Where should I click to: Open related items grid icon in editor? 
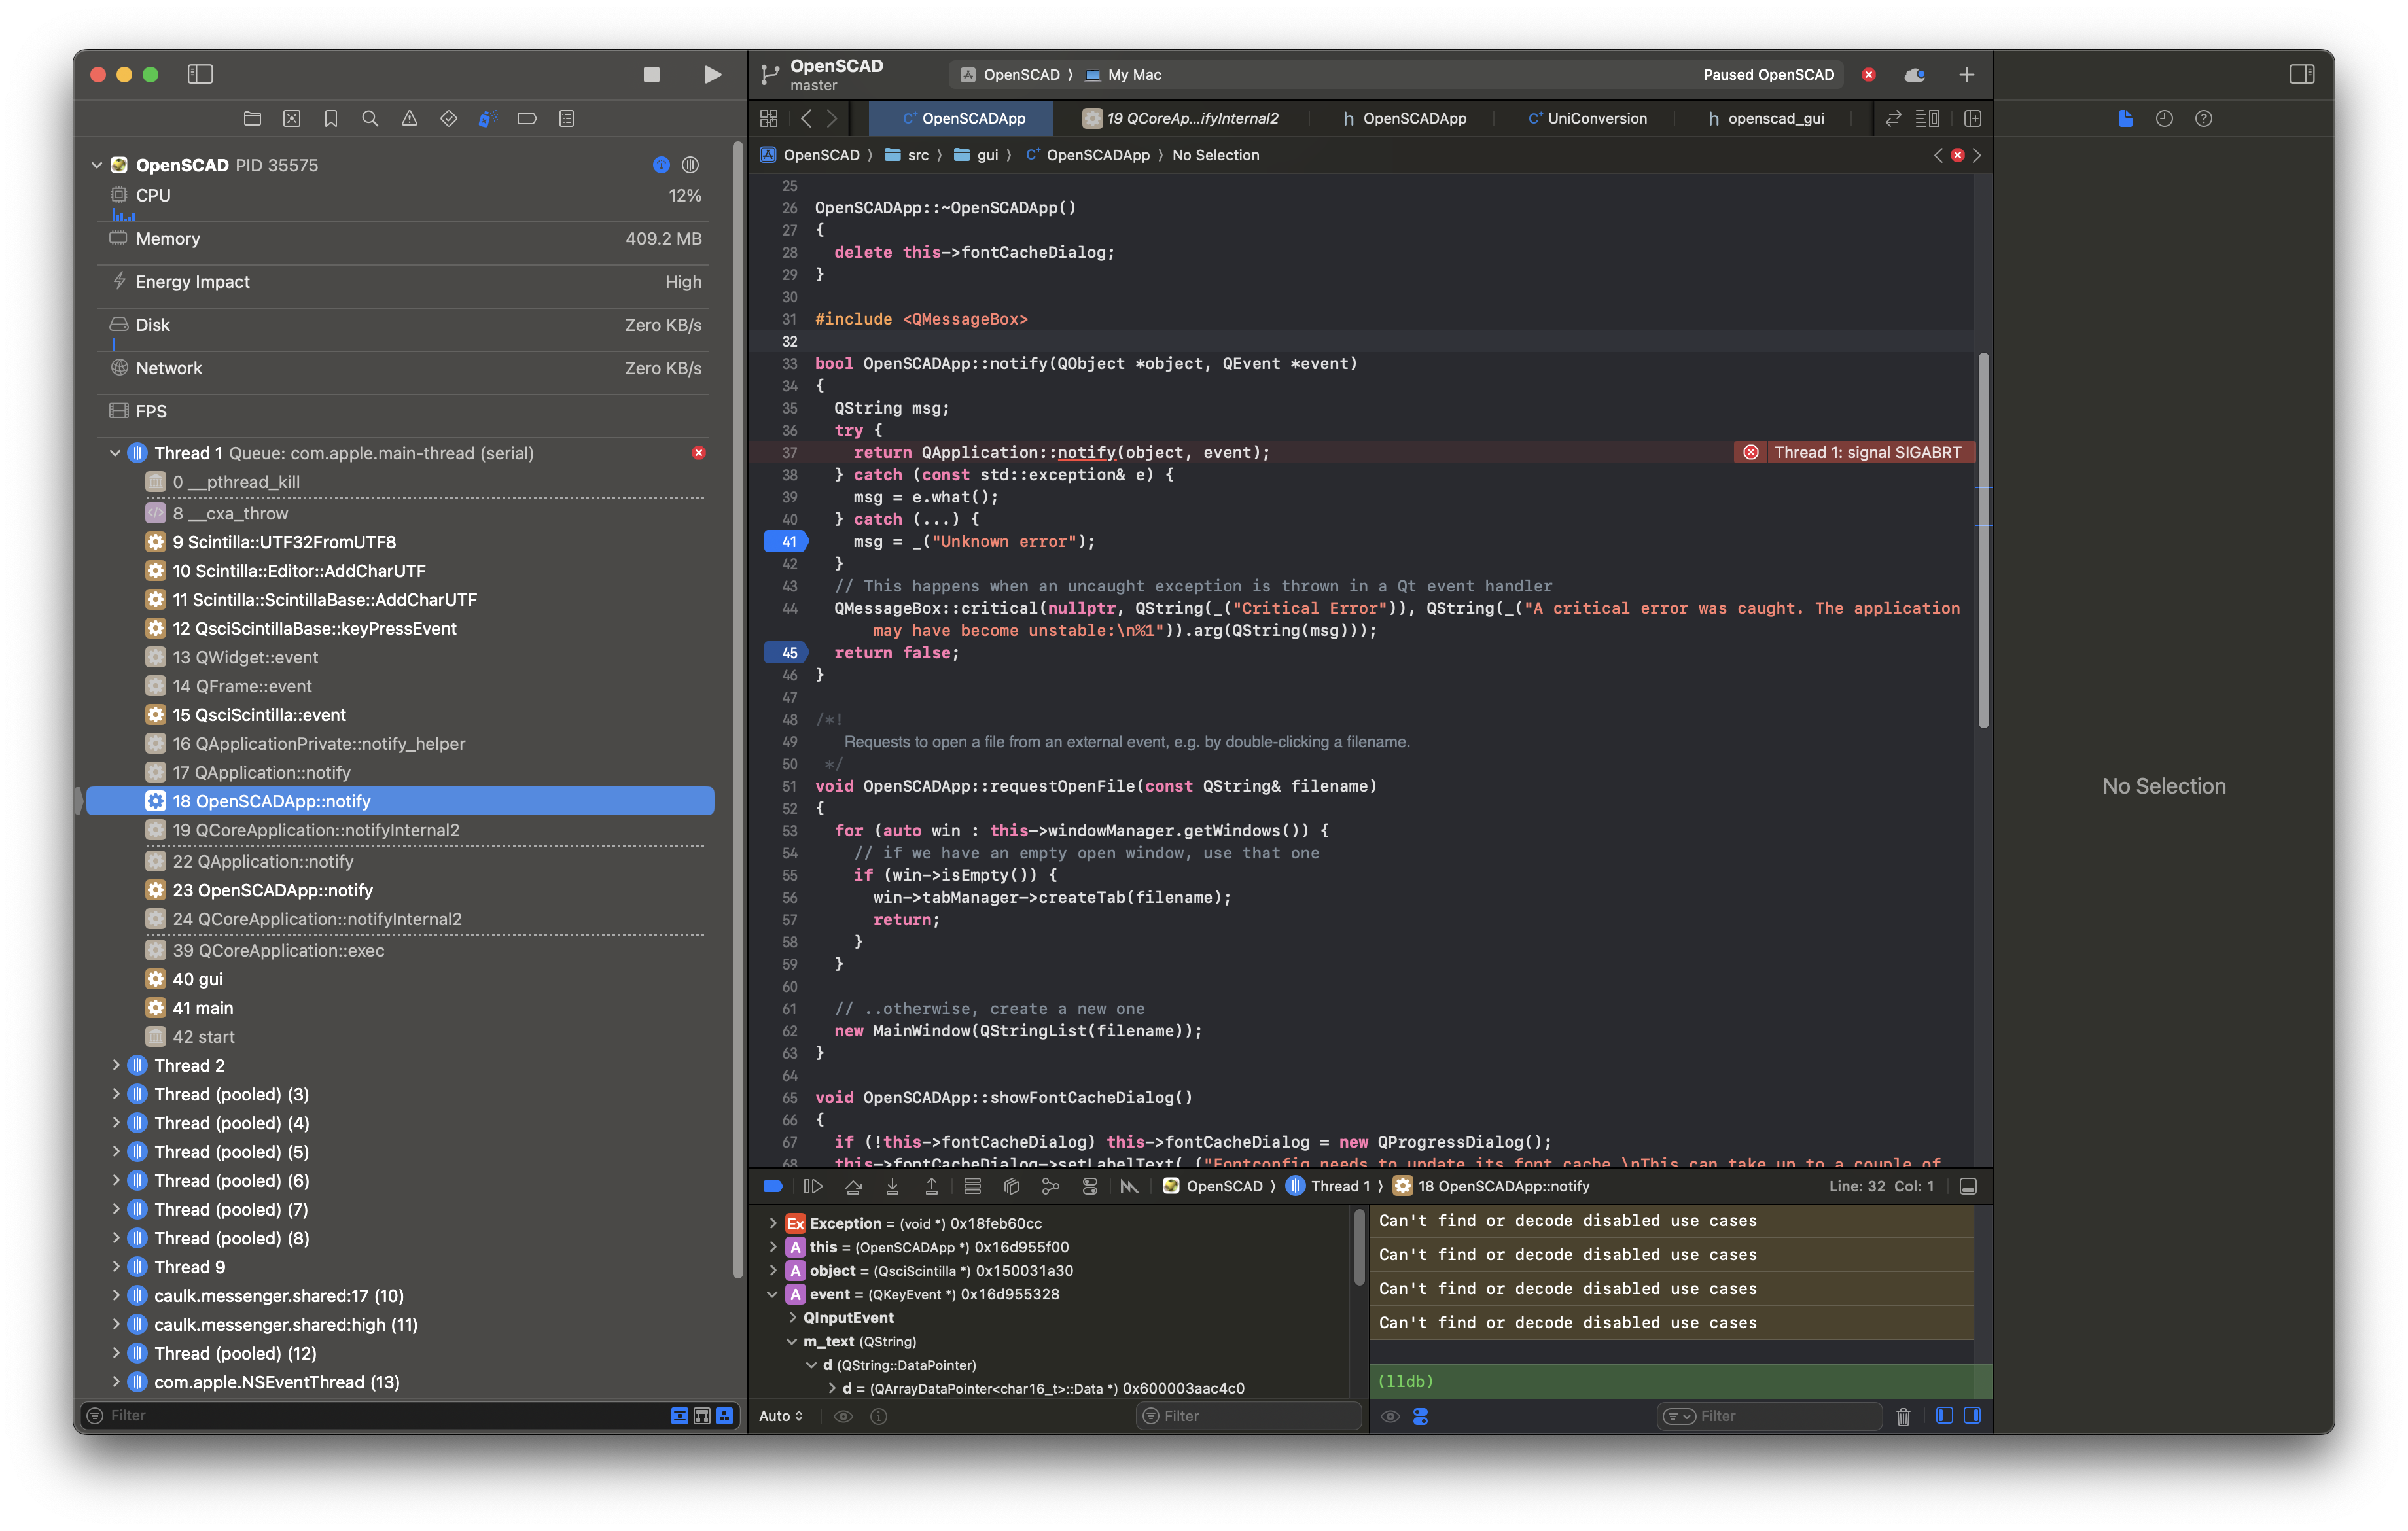(768, 119)
